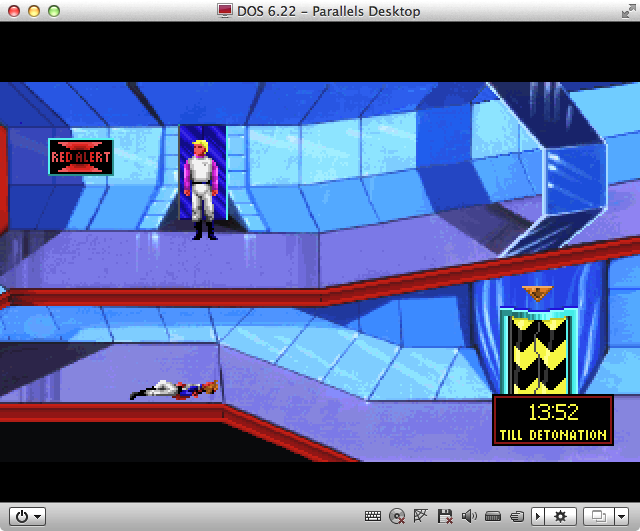
Task: Click the Parallels window title icon
Action: tap(224, 11)
